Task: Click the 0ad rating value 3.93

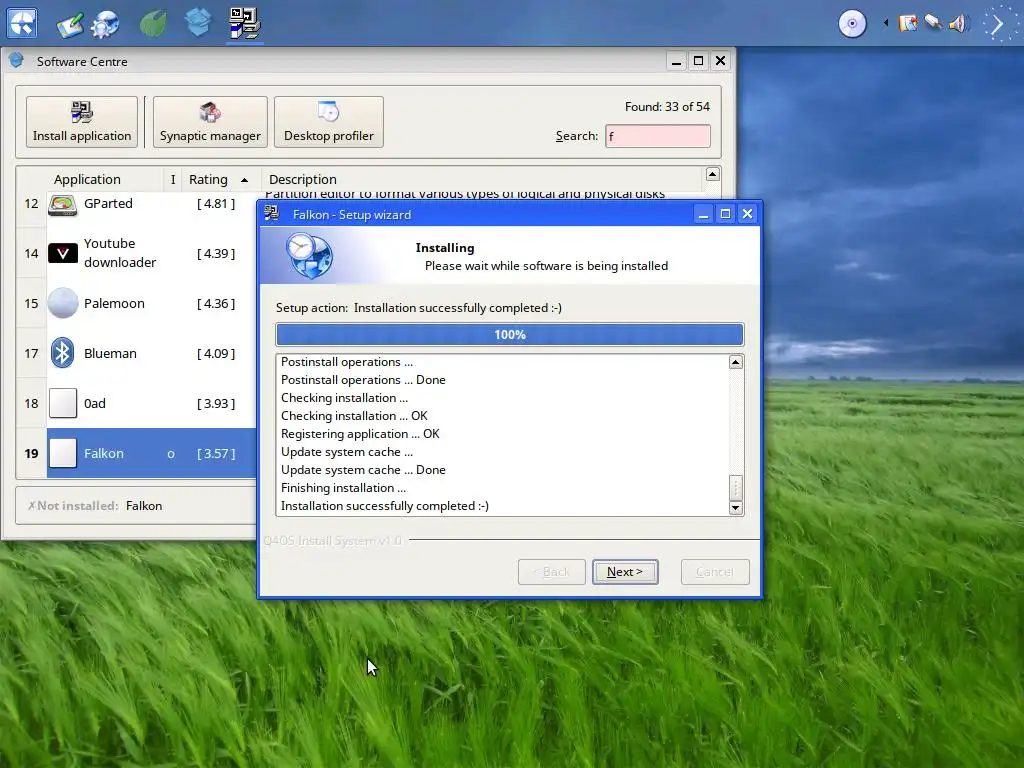Action: tap(216, 404)
